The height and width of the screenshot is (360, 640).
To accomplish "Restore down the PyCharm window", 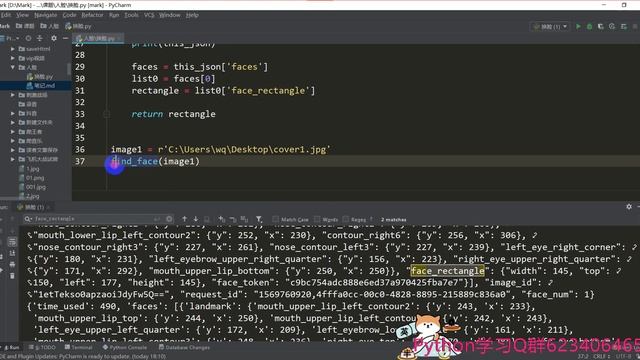I will [x=624, y=5].
